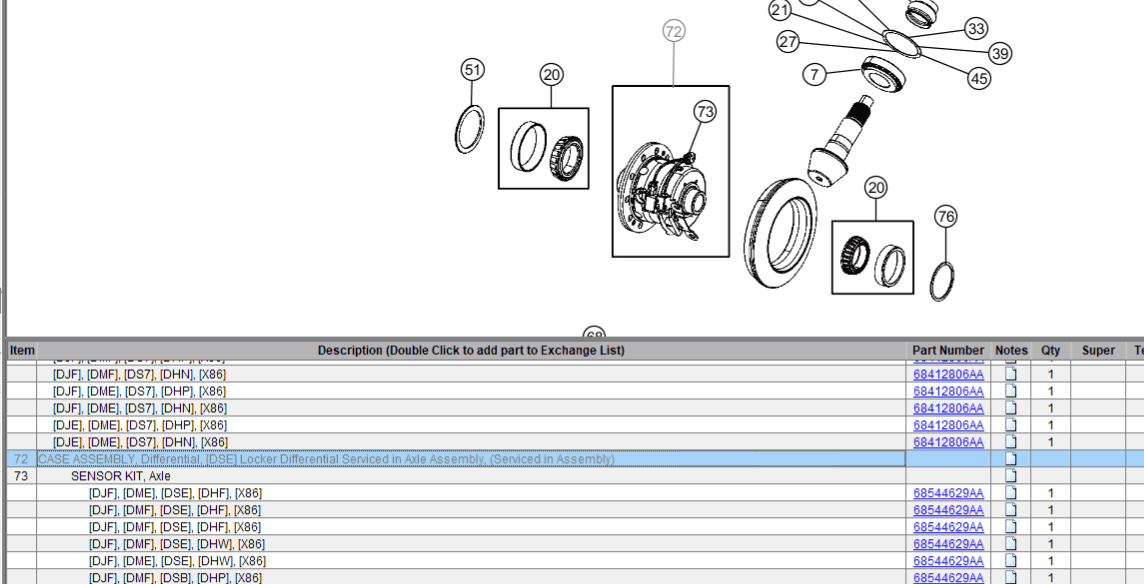Click the Description column header
The width and height of the screenshot is (1144, 584).
(x=471, y=350)
